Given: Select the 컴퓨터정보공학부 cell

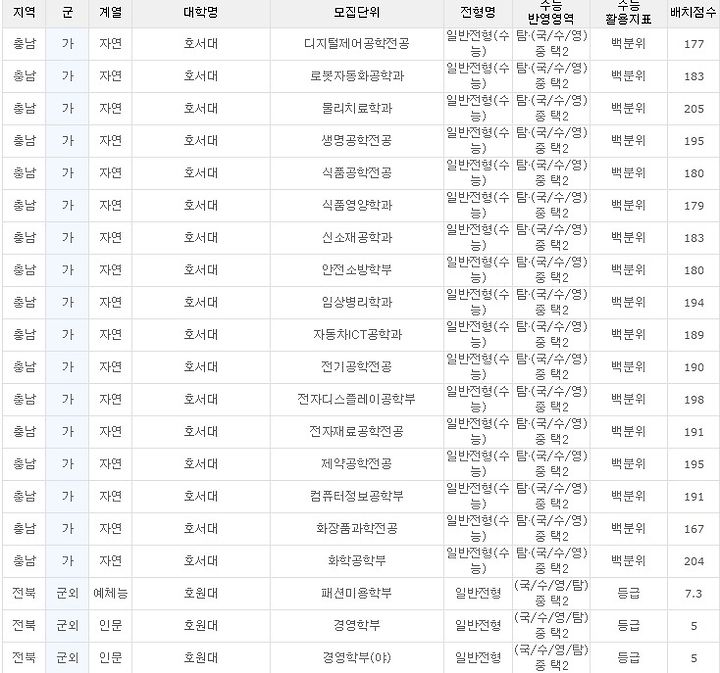Looking at the screenshot, I should click(357, 496).
